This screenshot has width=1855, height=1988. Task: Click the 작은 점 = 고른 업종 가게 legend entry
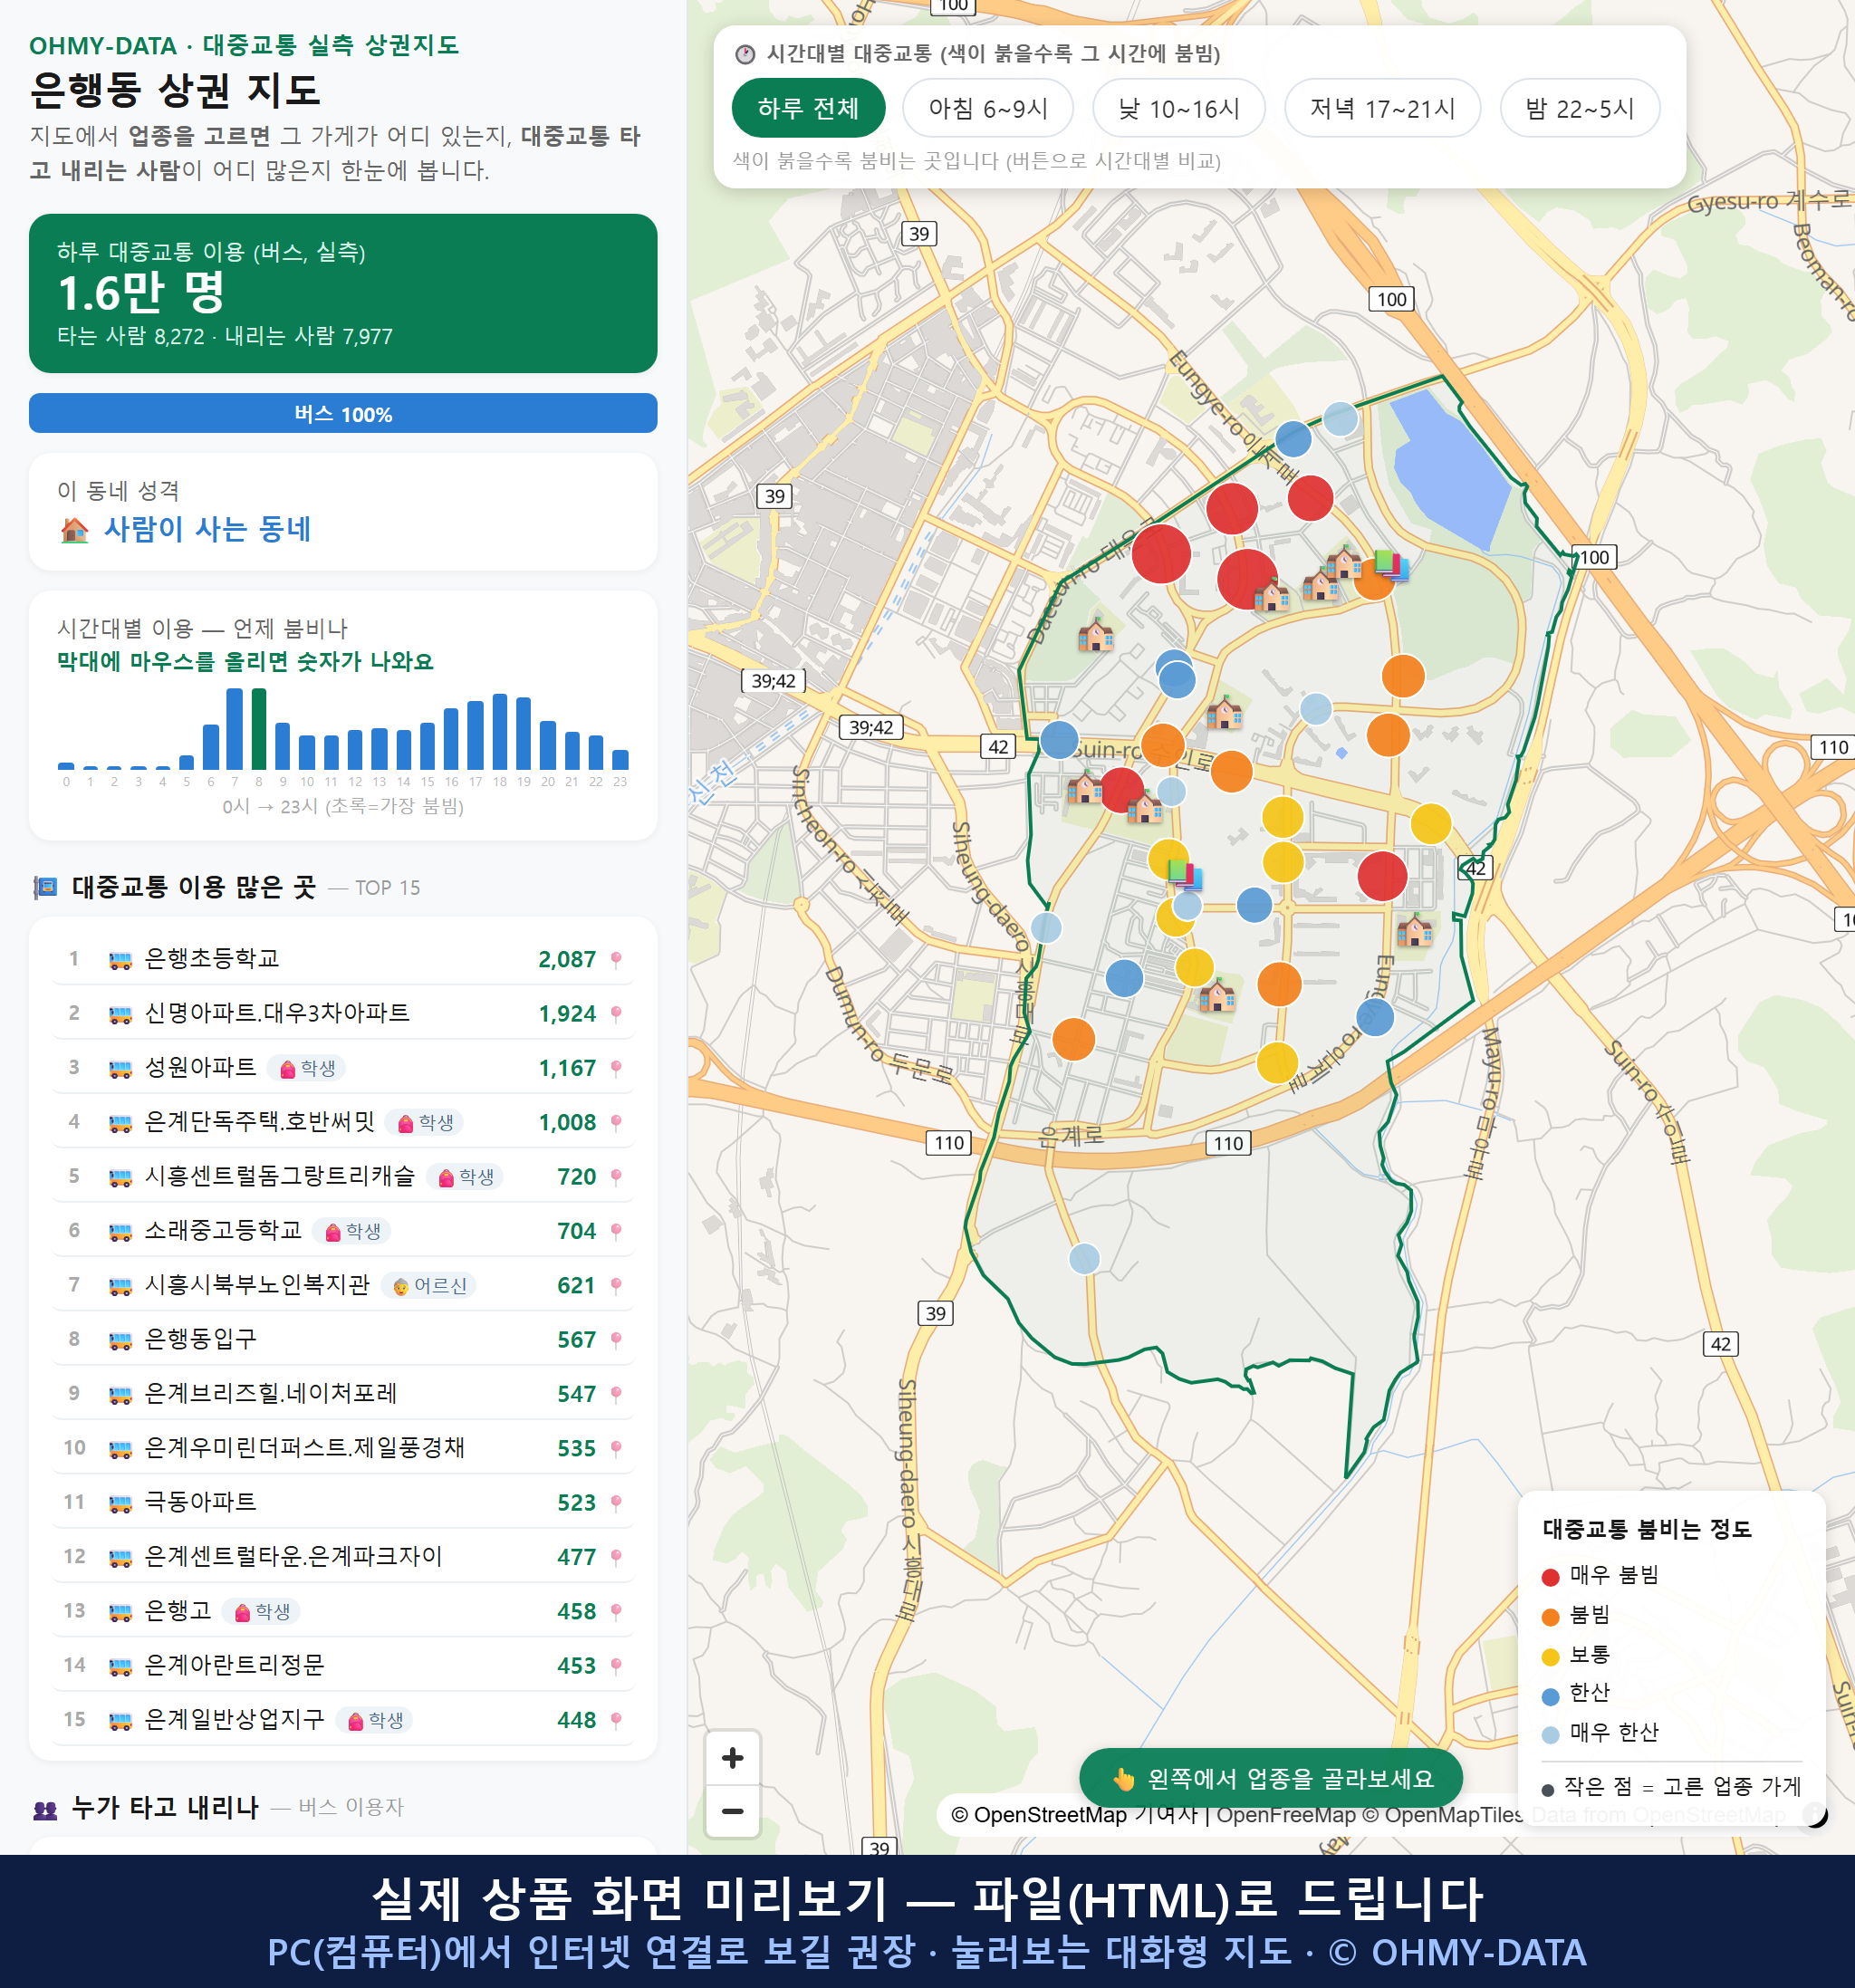(x=1672, y=1787)
